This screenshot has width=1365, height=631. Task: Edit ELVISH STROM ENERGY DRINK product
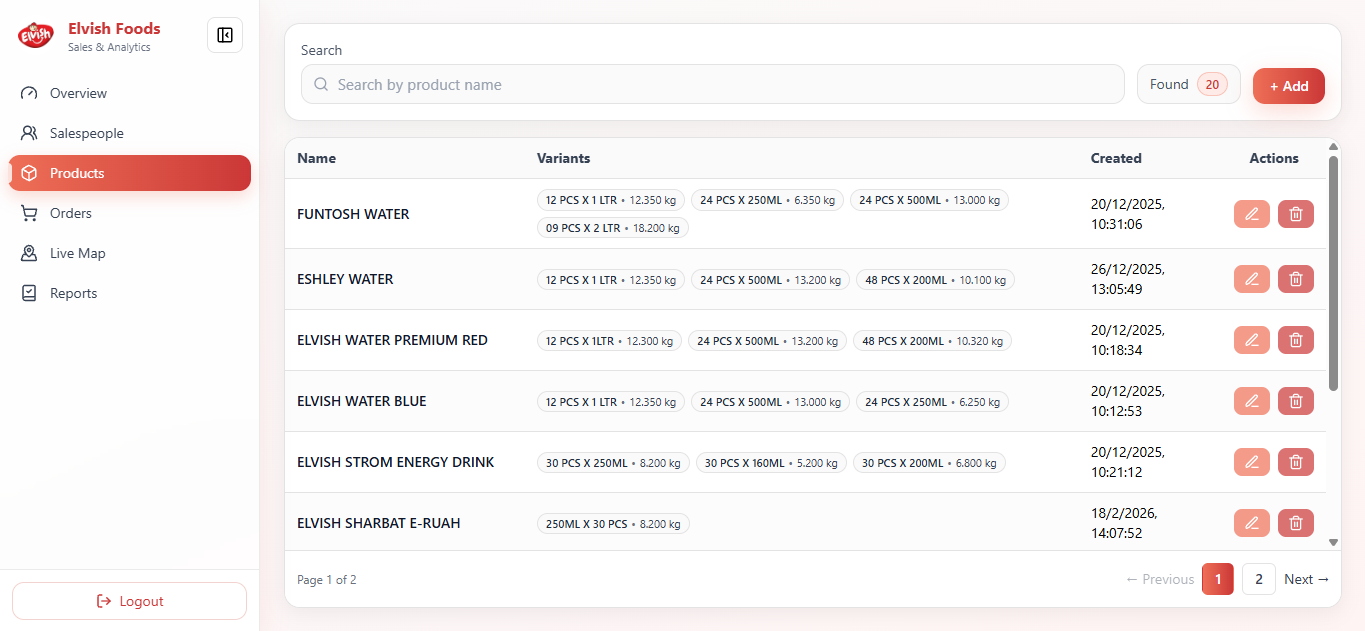1251,462
